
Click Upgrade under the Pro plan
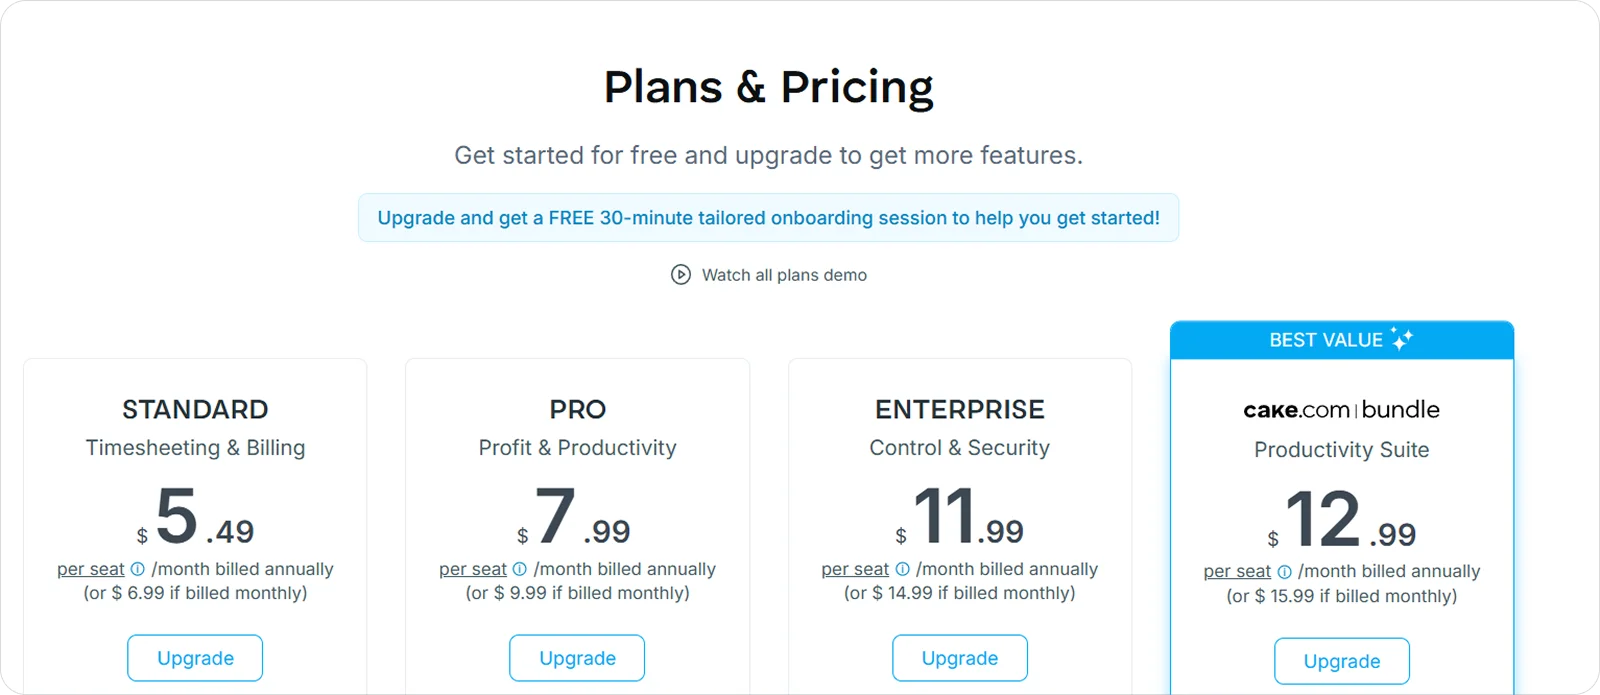click(577, 658)
